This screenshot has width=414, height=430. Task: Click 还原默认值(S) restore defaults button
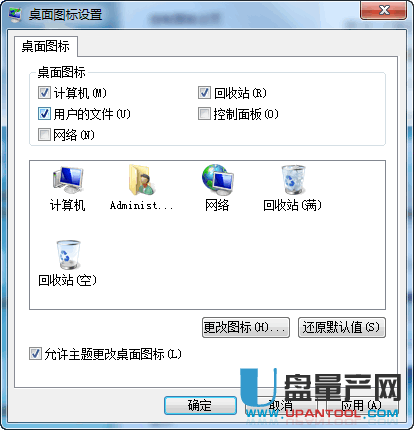coord(342,327)
